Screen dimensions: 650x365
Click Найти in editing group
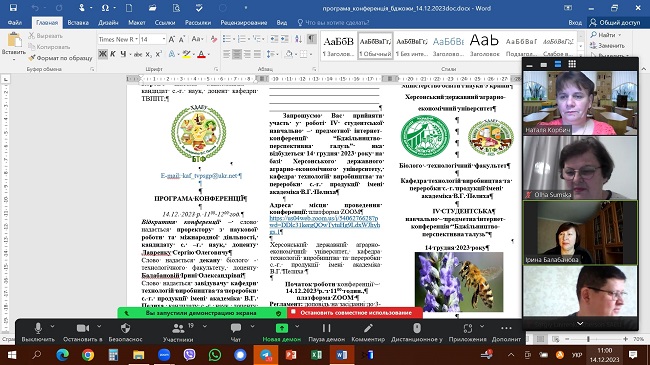pyautogui.click(x=606, y=35)
